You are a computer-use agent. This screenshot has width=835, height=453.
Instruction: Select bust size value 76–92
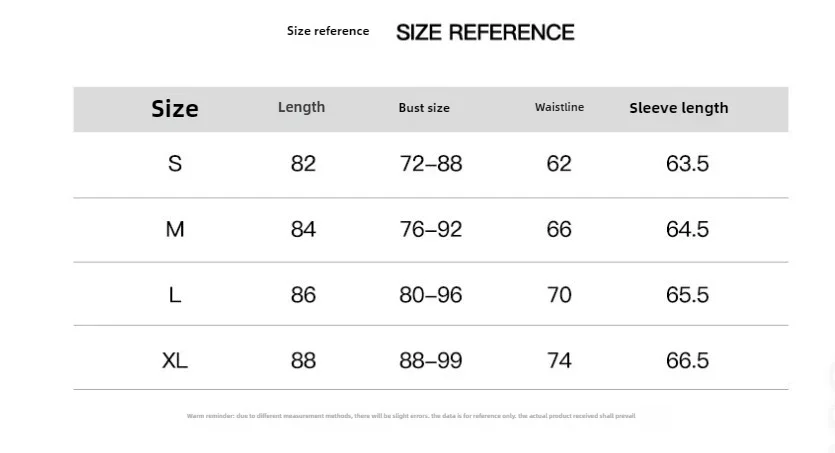click(431, 229)
